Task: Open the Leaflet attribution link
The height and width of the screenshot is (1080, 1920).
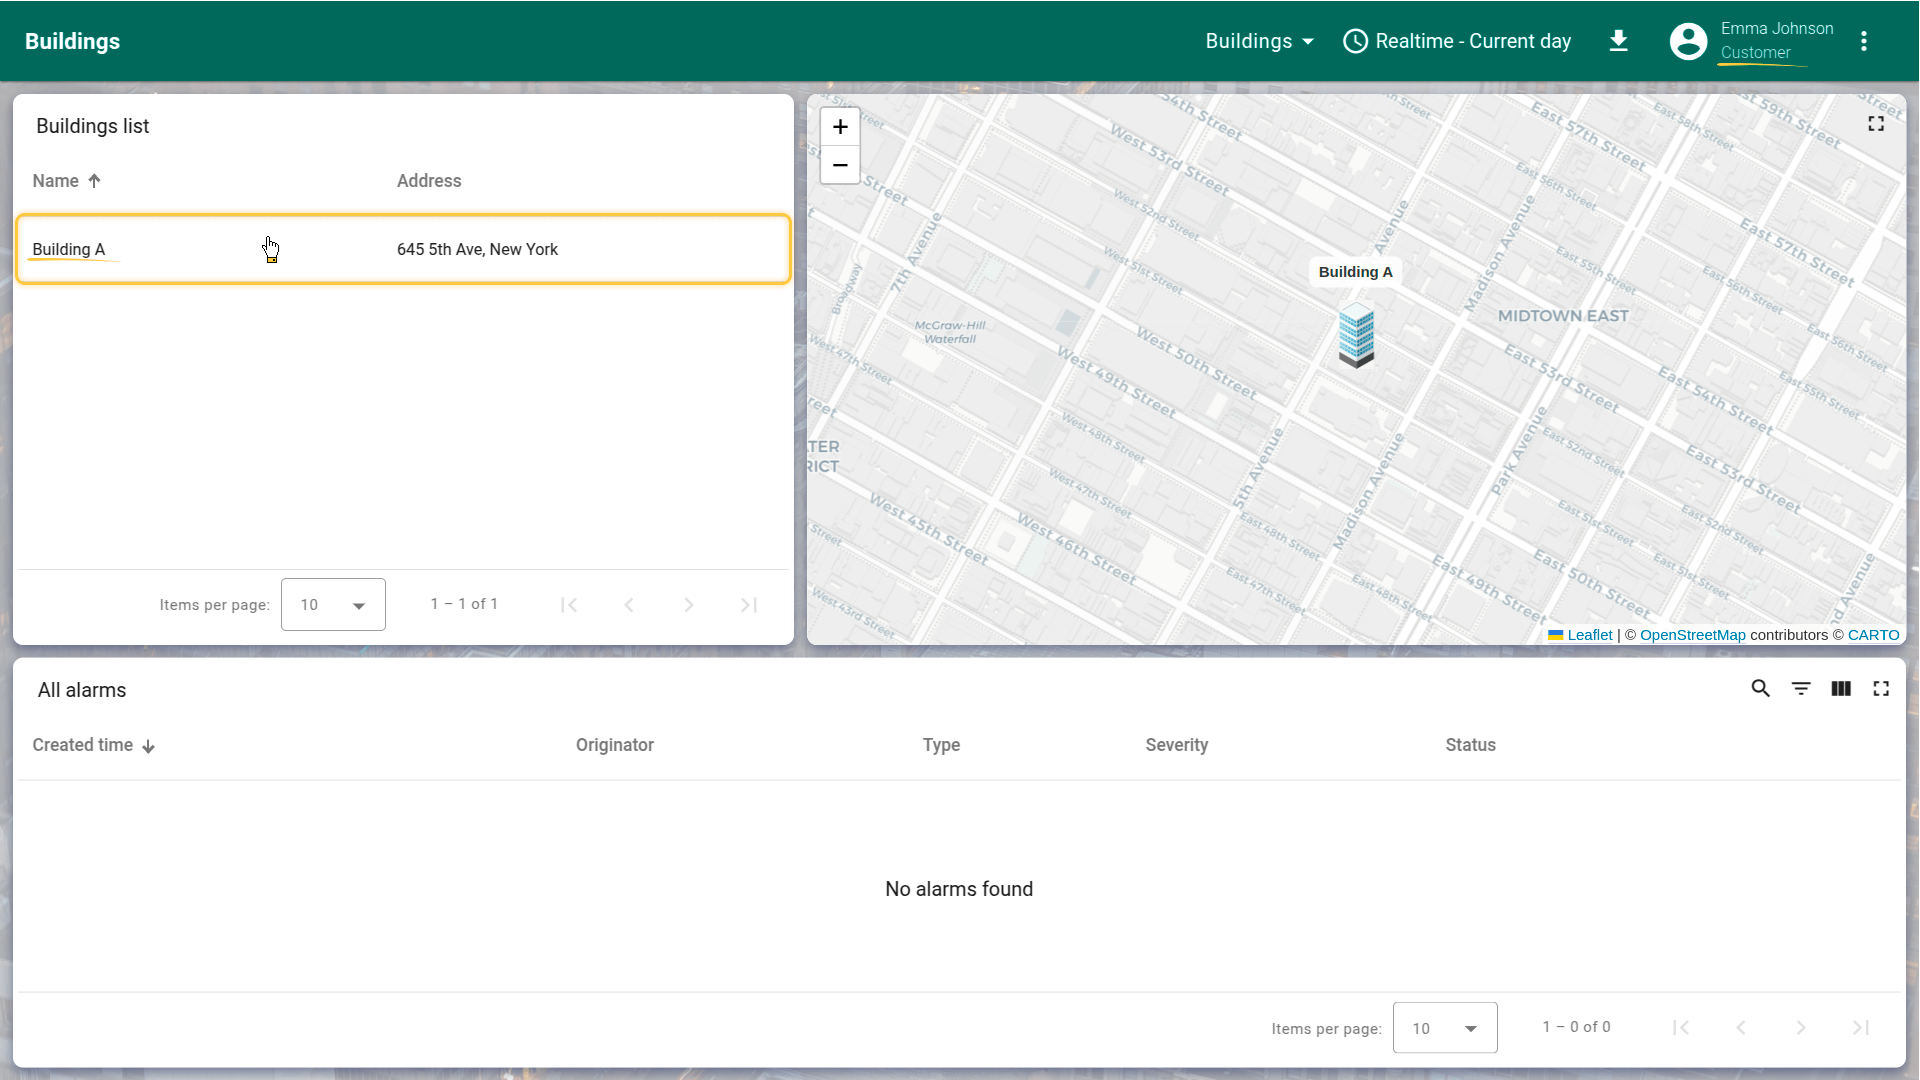Action: pyautogui.click(x=1589, y=635)
